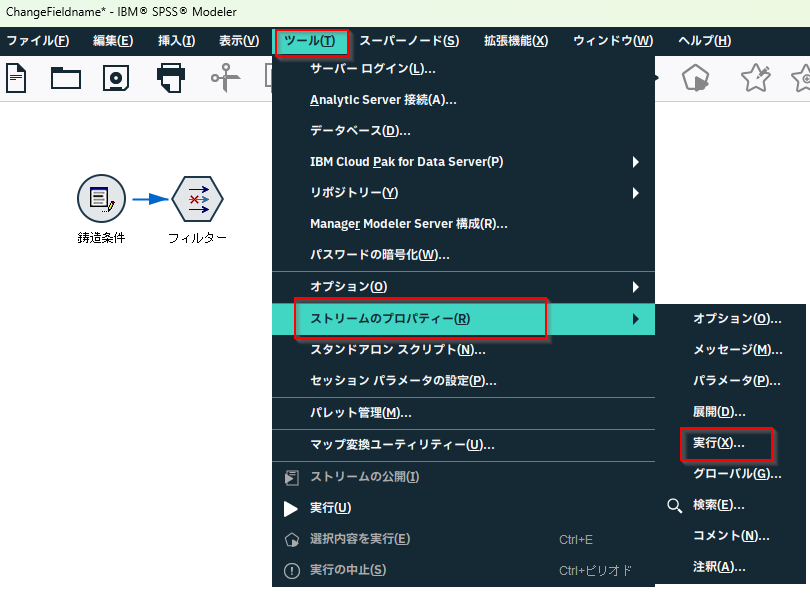
Task: Open the スーパーノード(S) menu
Action: [409, 41]
